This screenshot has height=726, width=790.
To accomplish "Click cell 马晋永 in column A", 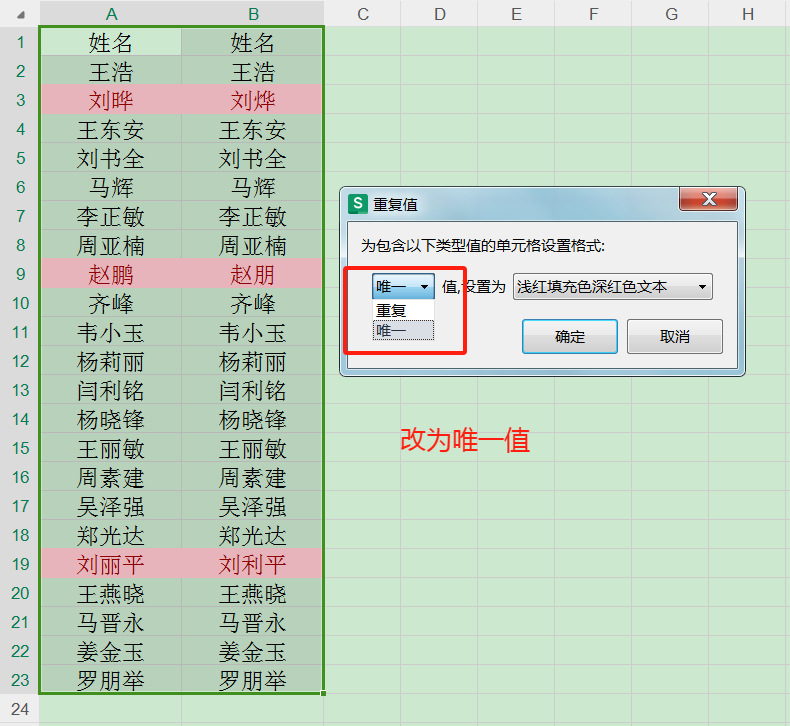I will pyautogui.click(x=111, y=622).
